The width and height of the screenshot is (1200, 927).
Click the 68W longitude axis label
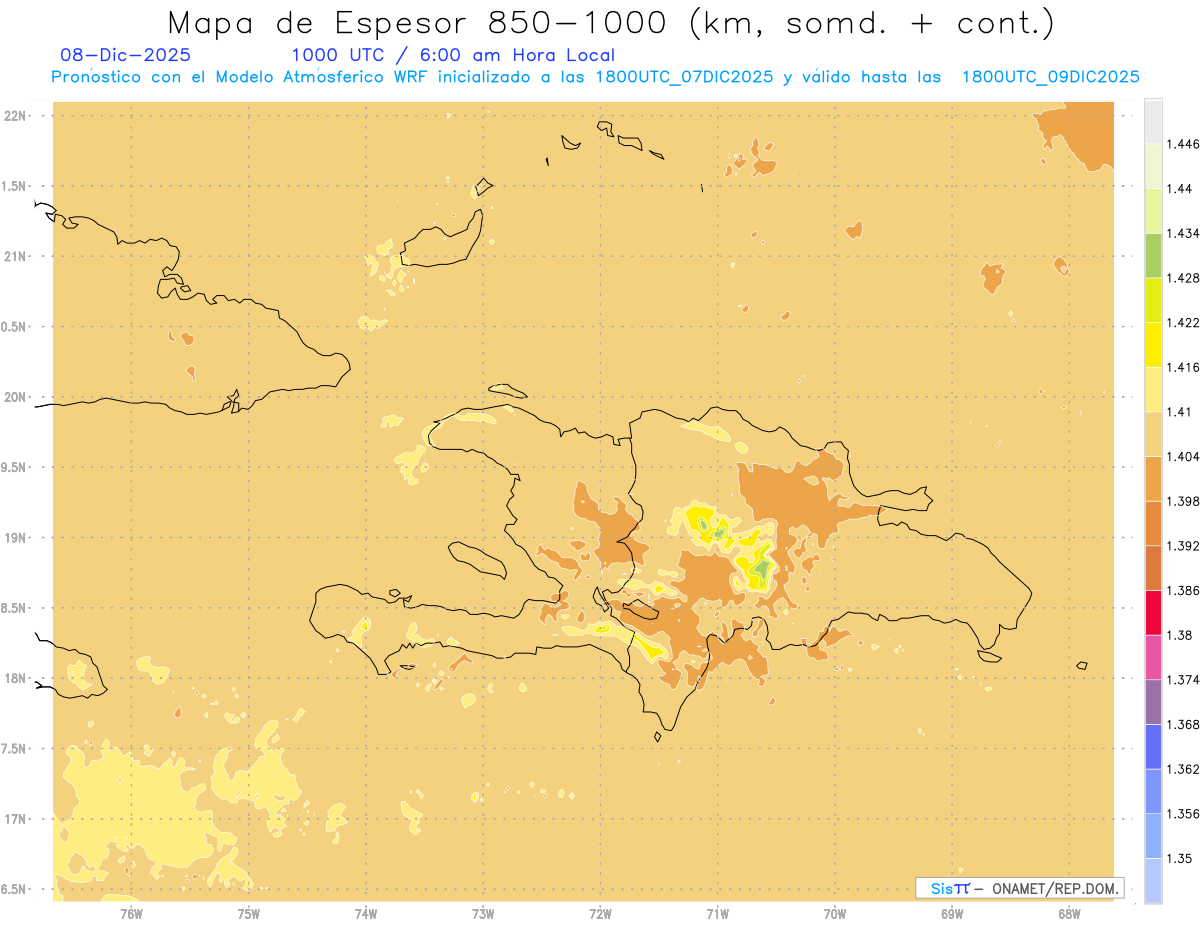(x=1069, y=913)
